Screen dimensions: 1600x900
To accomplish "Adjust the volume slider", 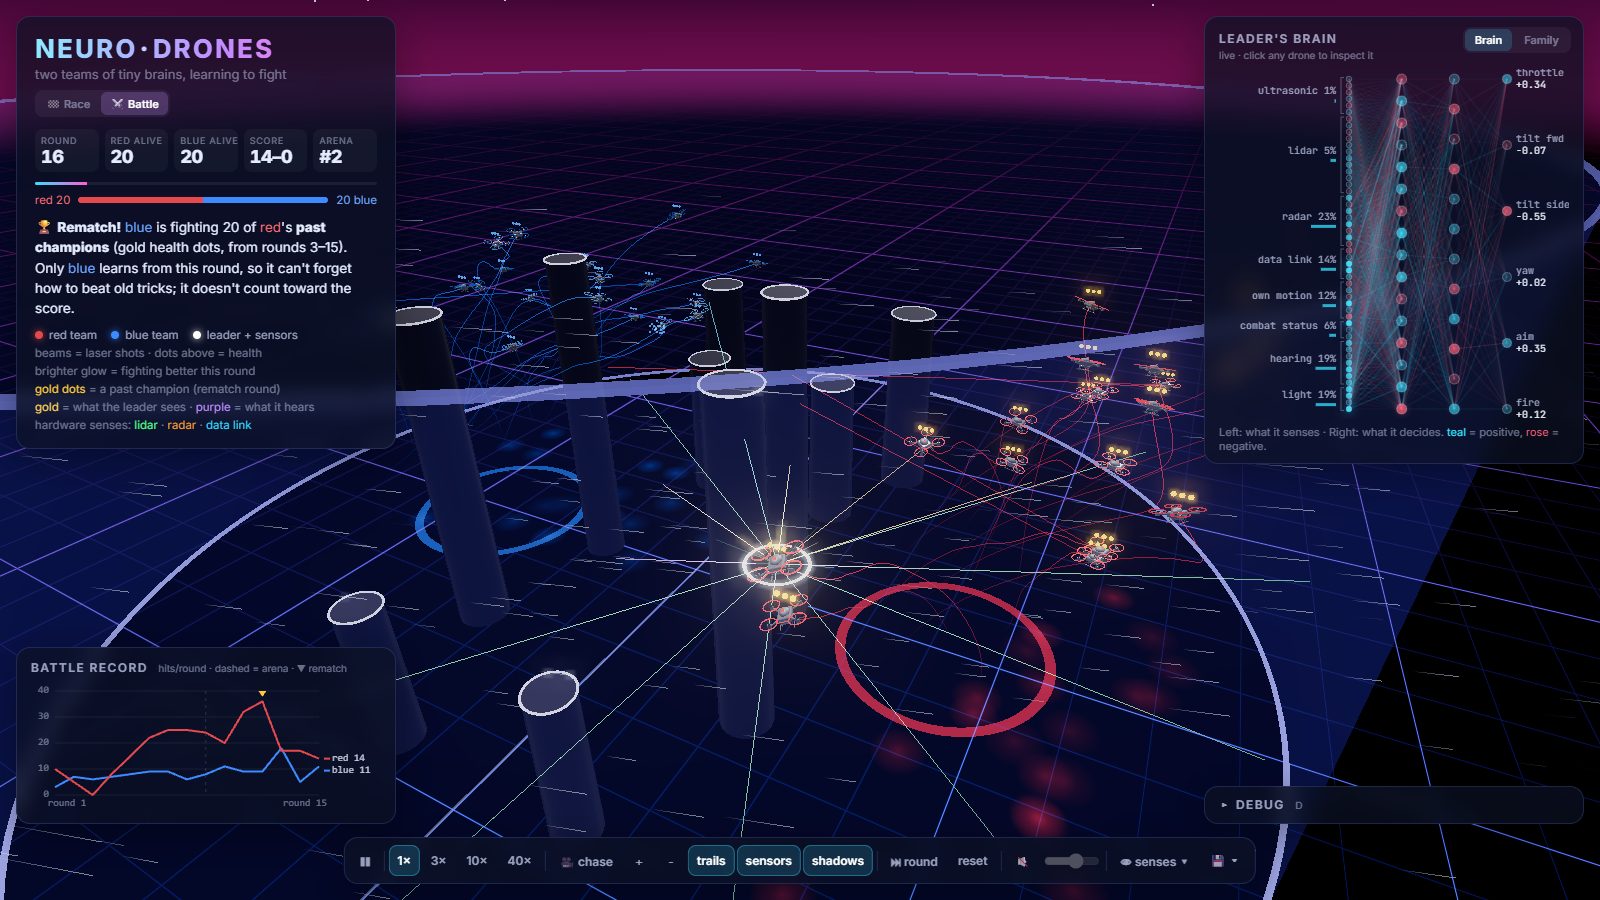I will 1071,861.
